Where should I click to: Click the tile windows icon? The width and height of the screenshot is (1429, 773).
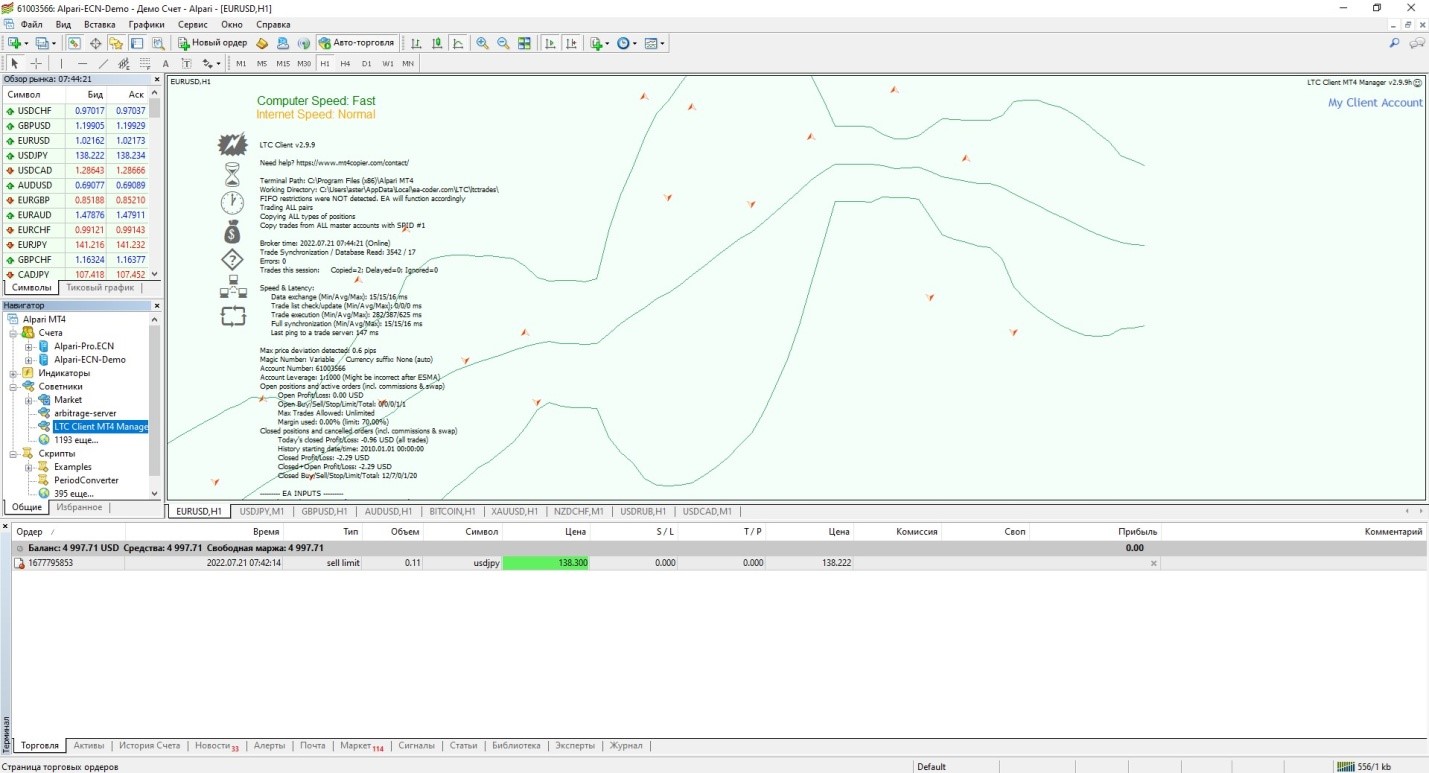(x=524, y=43)
